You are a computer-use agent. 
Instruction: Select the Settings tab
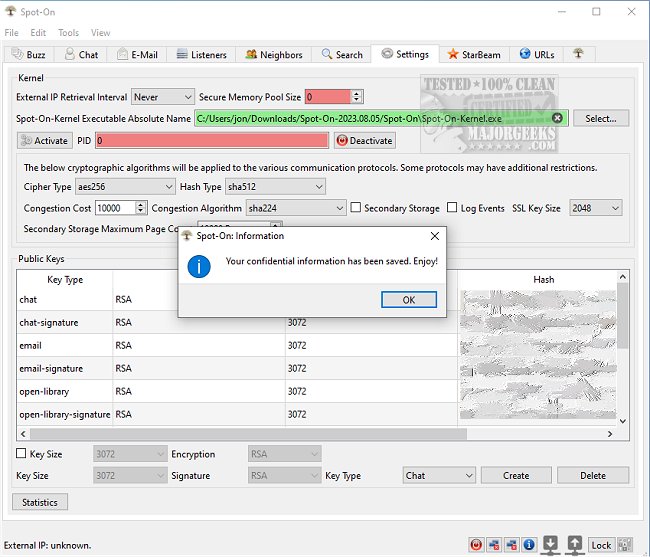[405, 54]
